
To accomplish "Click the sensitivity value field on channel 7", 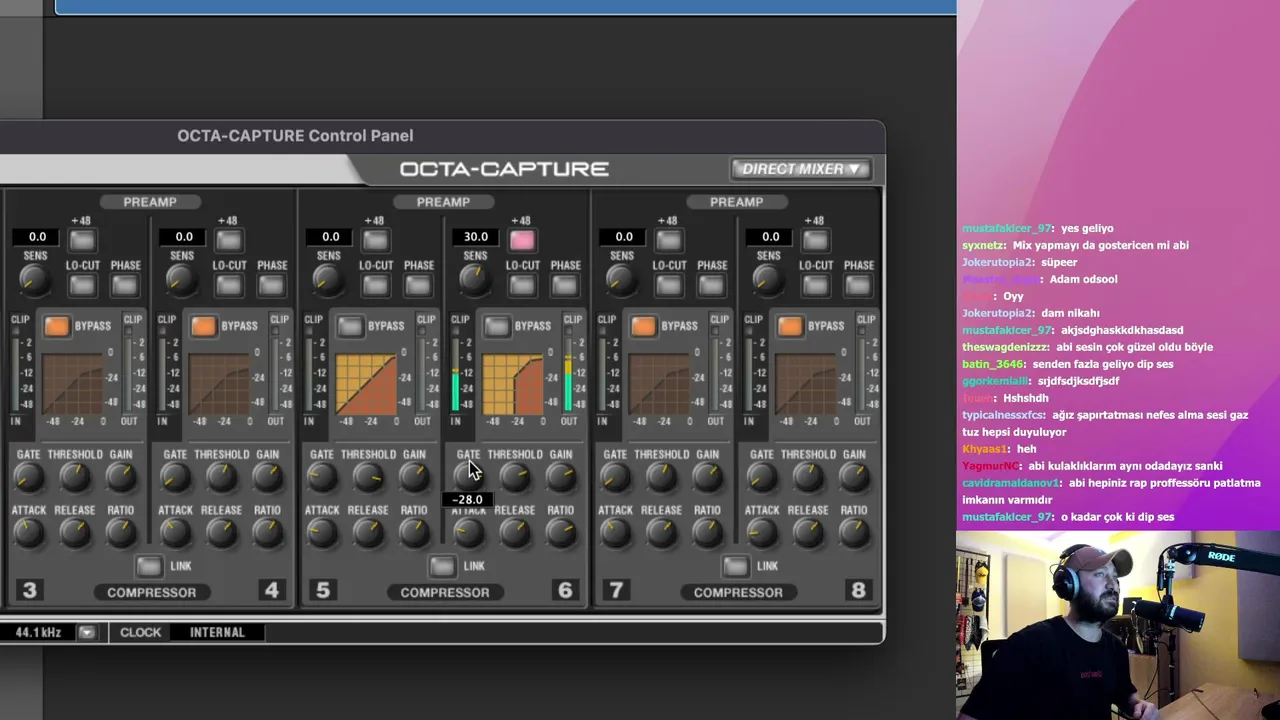I will point(623,237).
